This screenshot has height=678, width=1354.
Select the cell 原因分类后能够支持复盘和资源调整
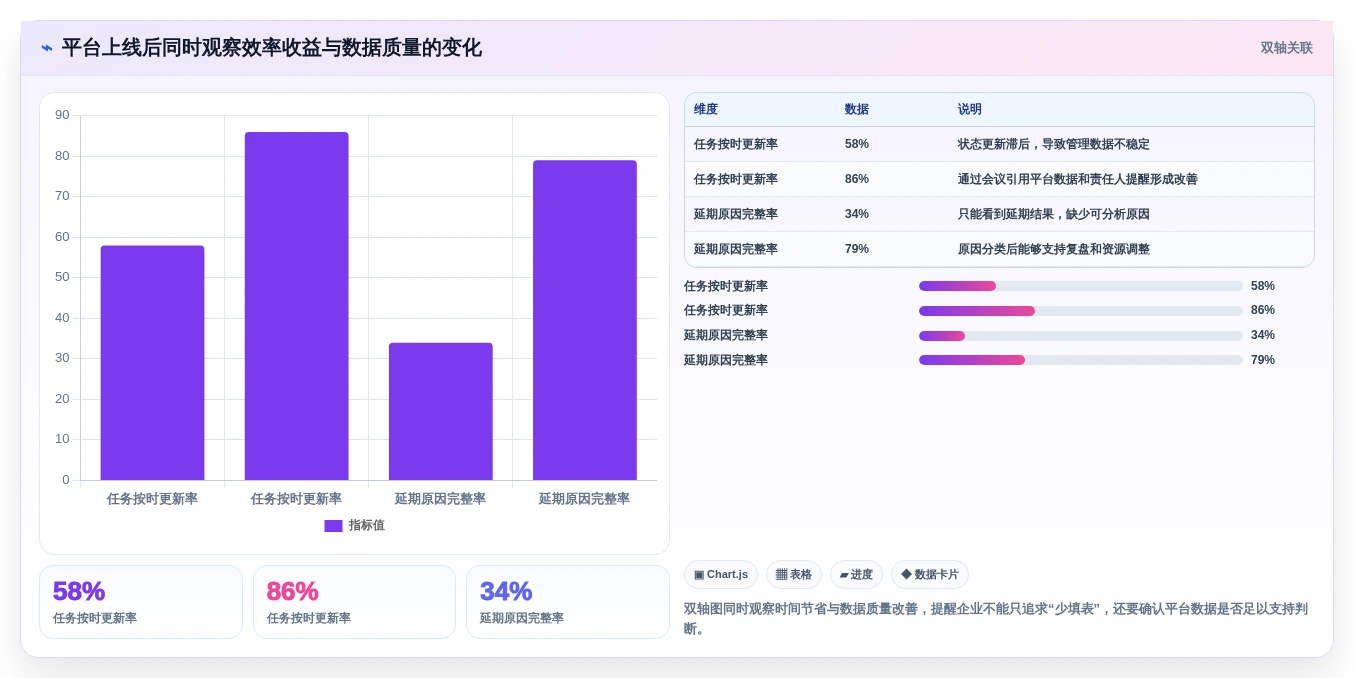1054,249
